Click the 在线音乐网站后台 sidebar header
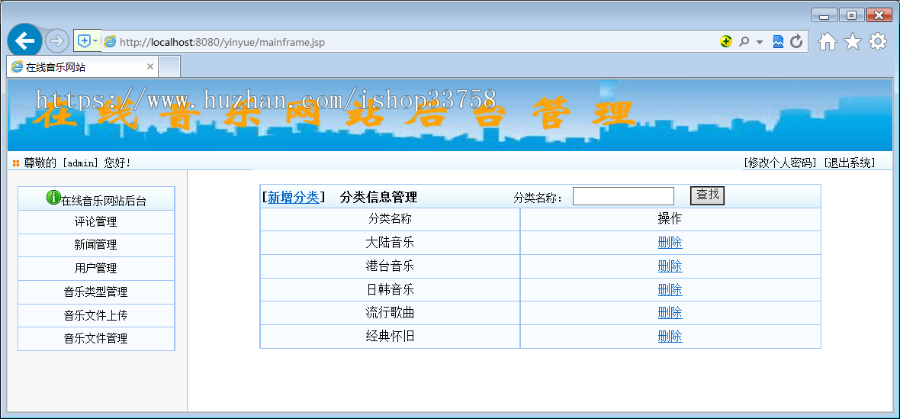 pos(96,199)
